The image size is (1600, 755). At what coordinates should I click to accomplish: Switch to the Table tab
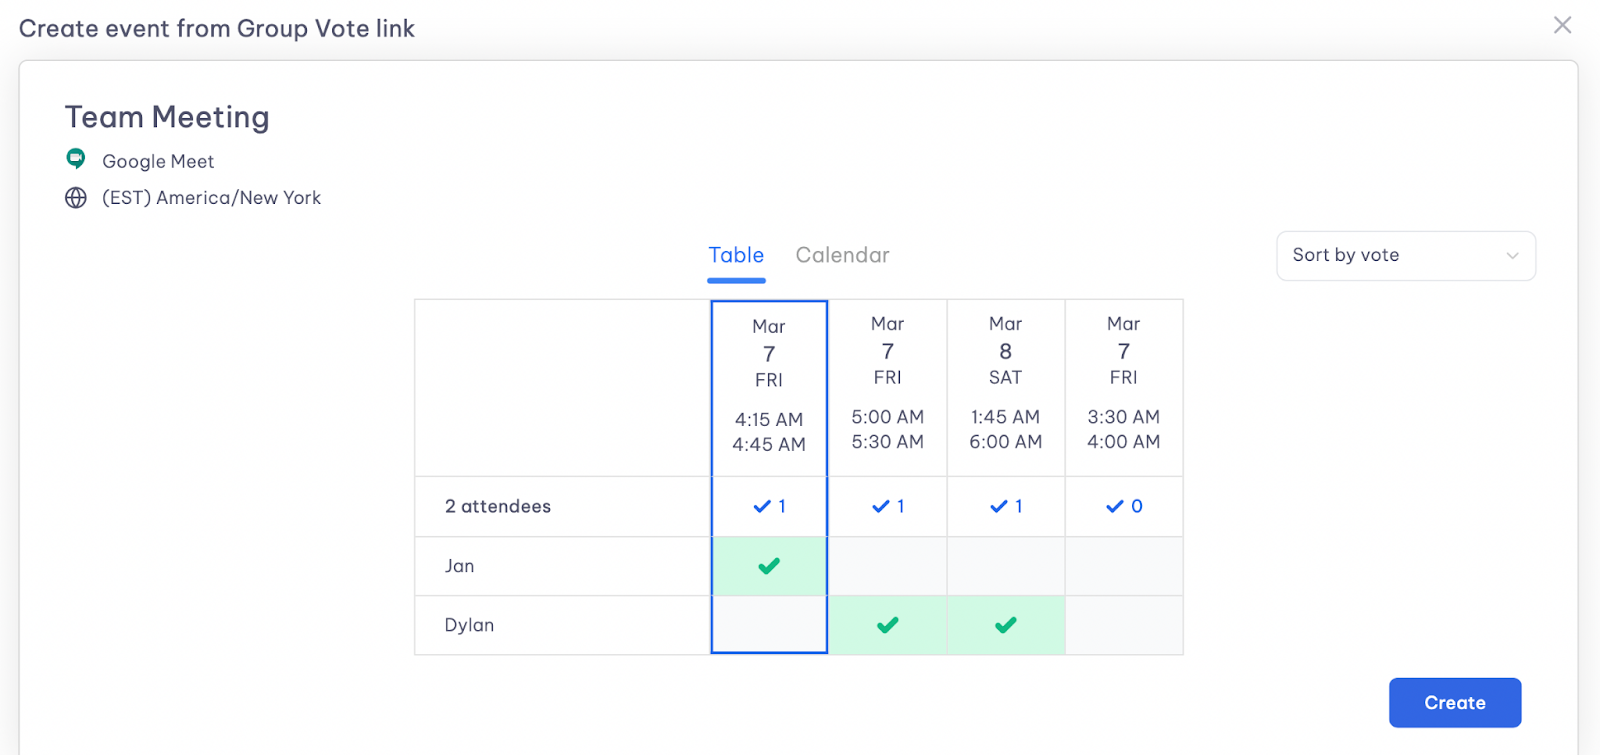[736, 255]
